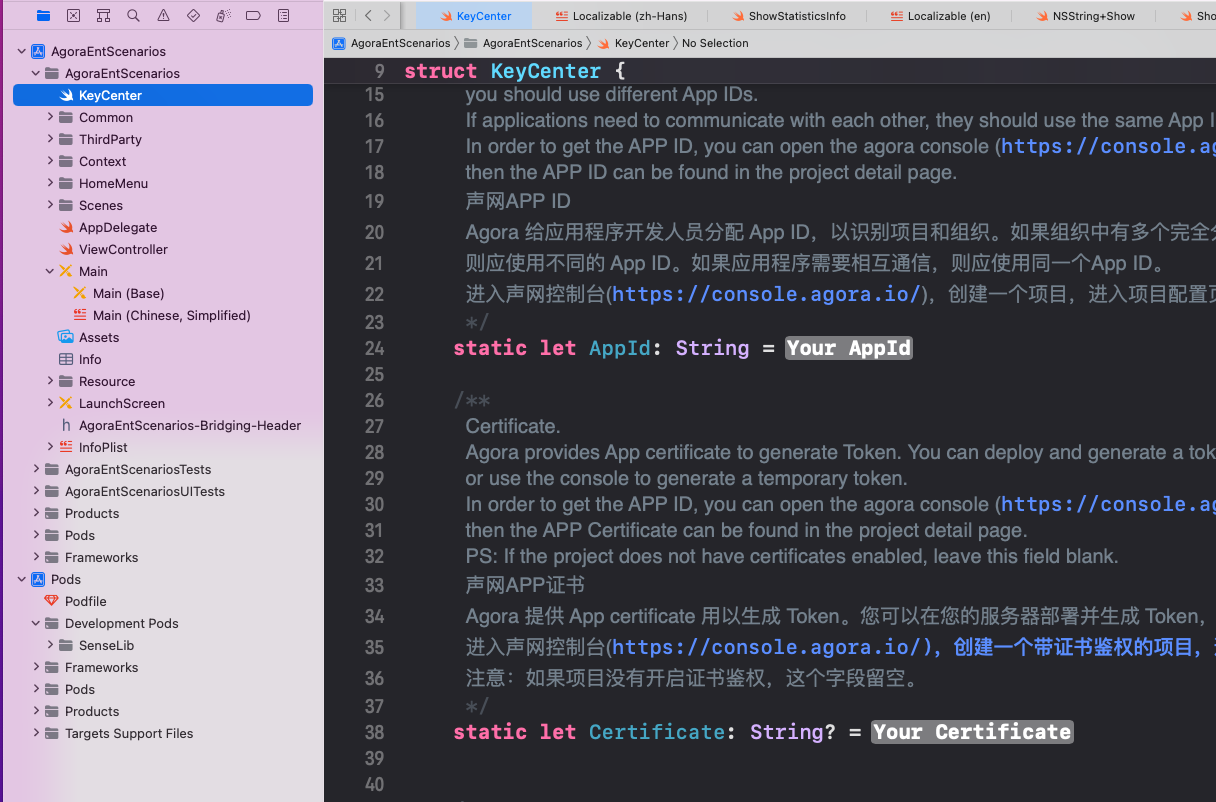Viewport: 1216px width, 802px height.
Task: Open the Project navigator folder icon
Action: 43,16
